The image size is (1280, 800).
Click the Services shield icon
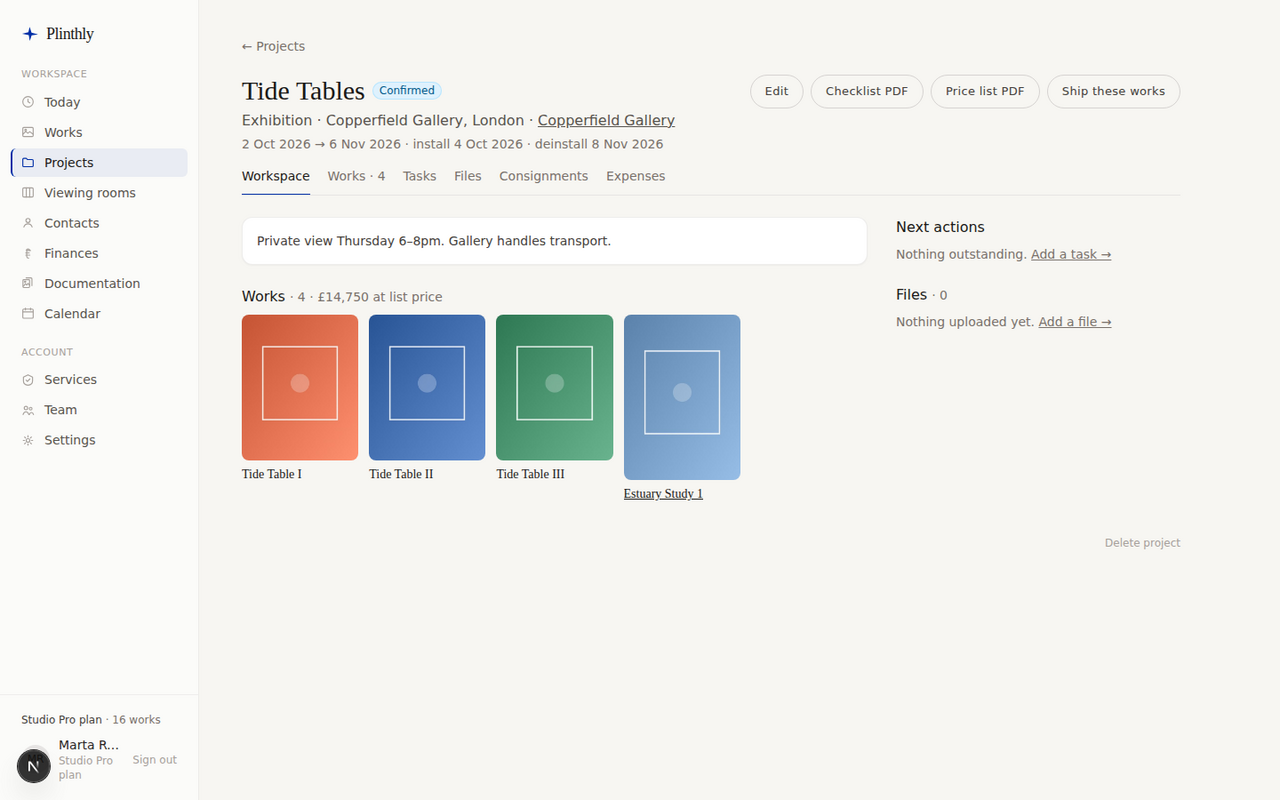coord(28,380)
